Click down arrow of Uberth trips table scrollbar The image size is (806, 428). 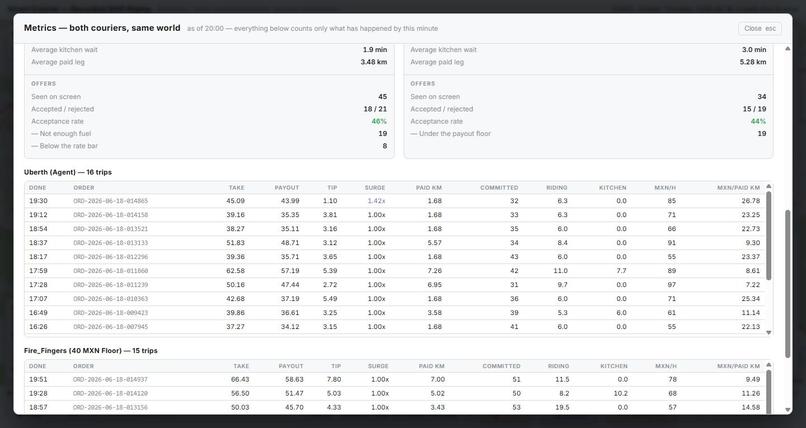point(769,332)
